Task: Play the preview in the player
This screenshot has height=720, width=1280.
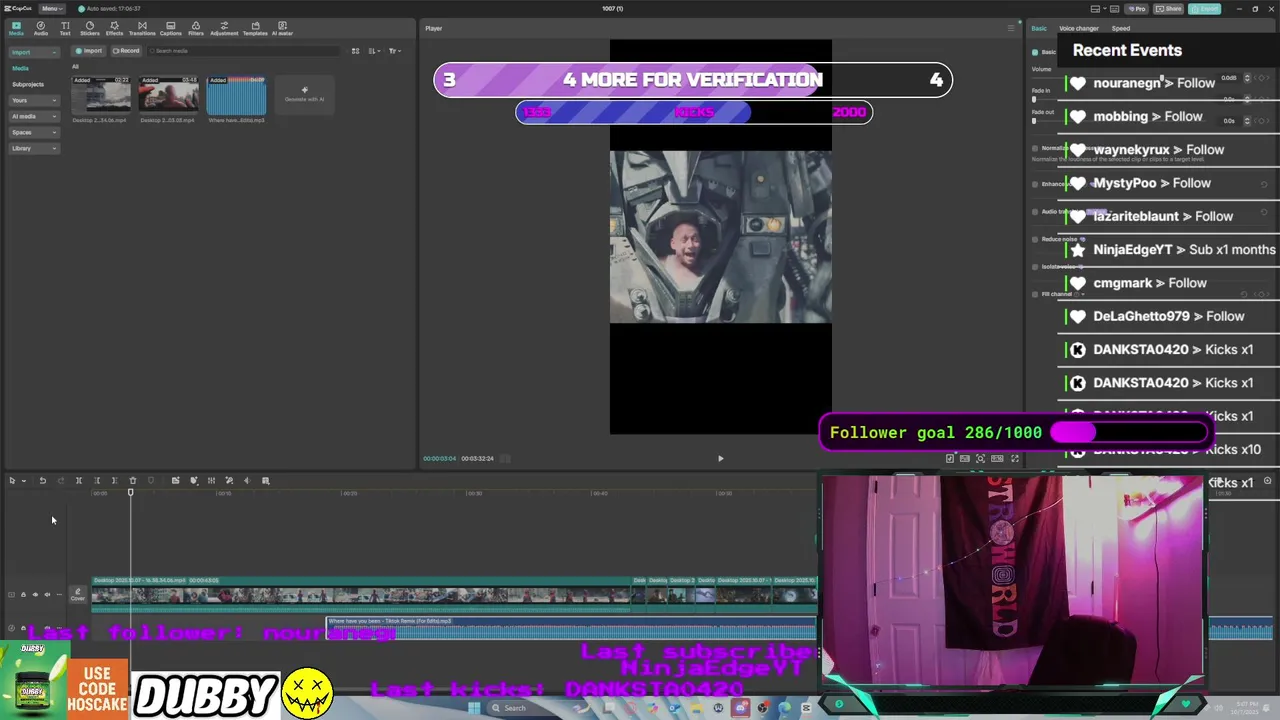Action: click(720, 459)
